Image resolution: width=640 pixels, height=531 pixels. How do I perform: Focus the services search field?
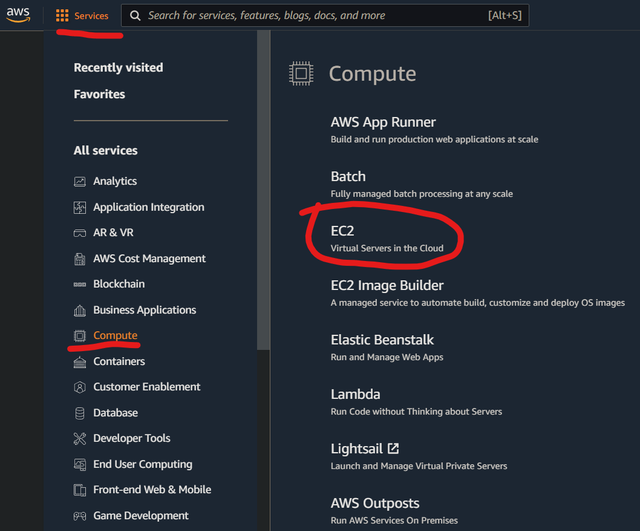point(325,16)
